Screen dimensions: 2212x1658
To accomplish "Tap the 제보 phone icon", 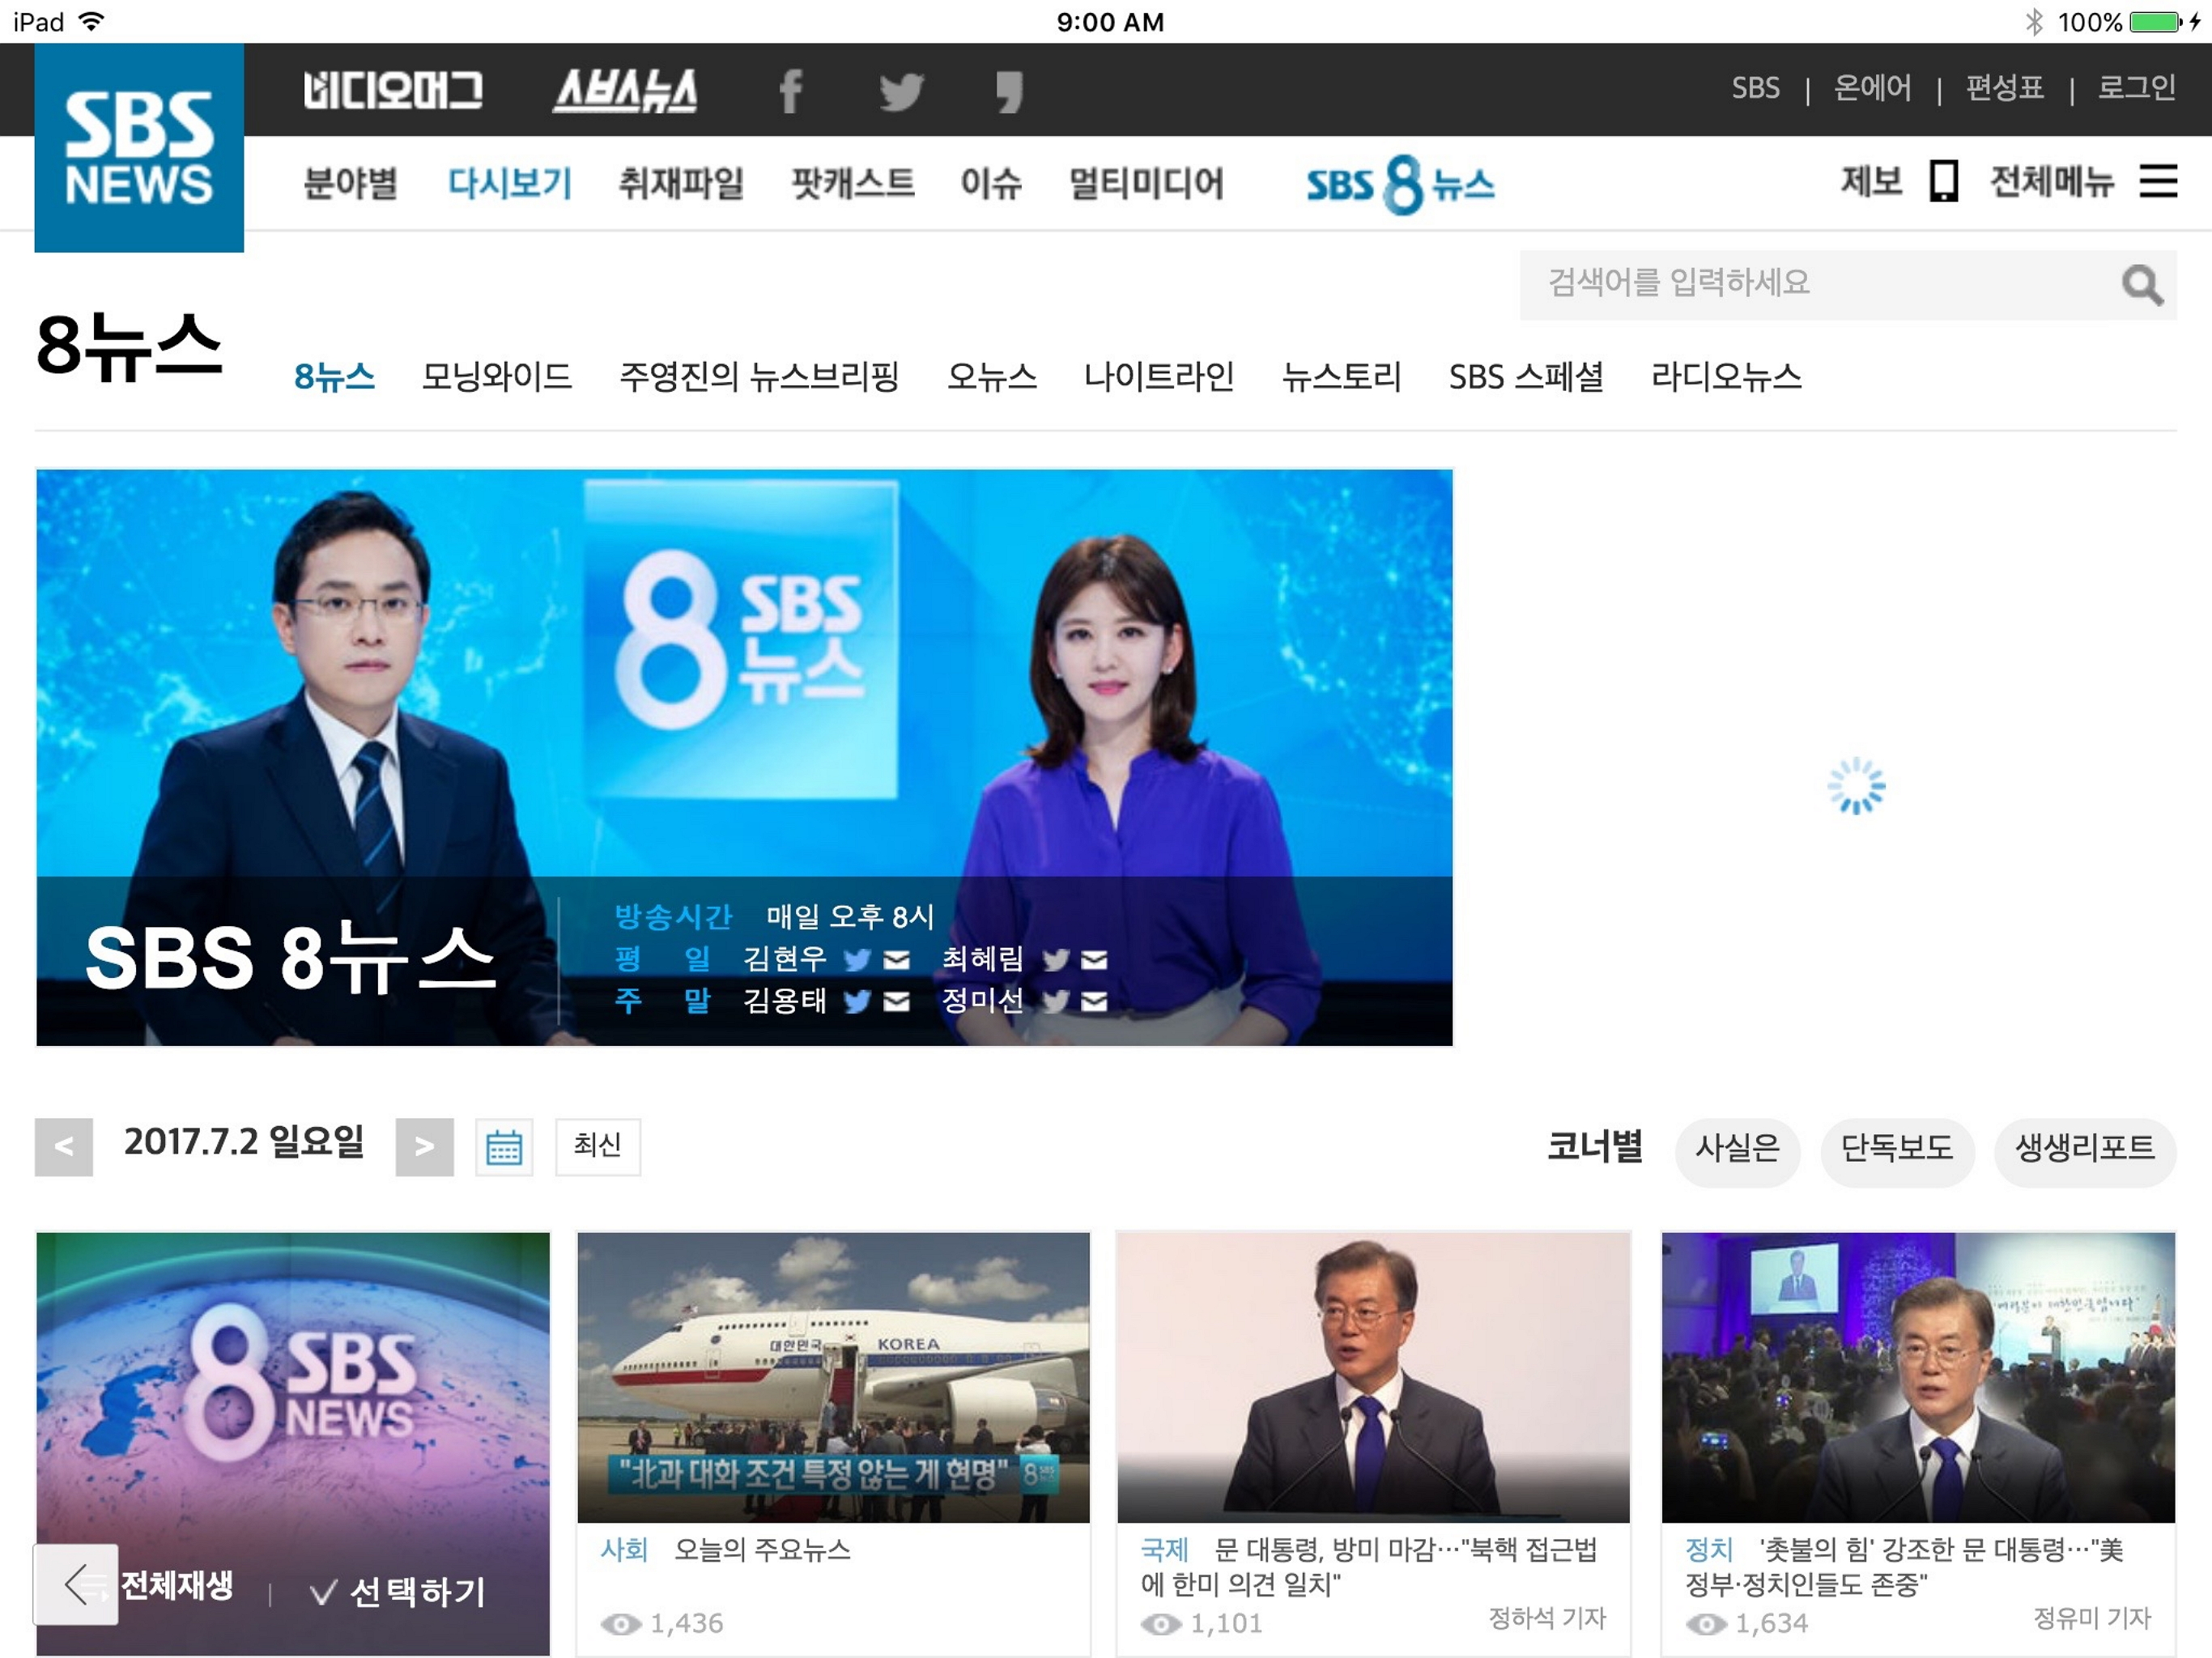I will click(x=1943, y=182).
